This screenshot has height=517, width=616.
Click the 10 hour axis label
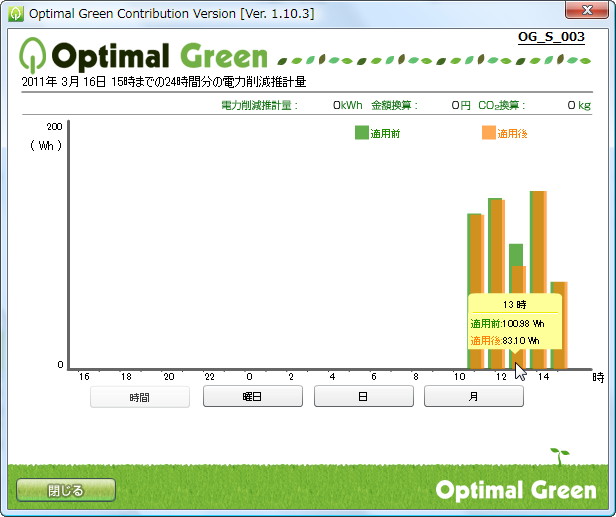click(460, 376)
